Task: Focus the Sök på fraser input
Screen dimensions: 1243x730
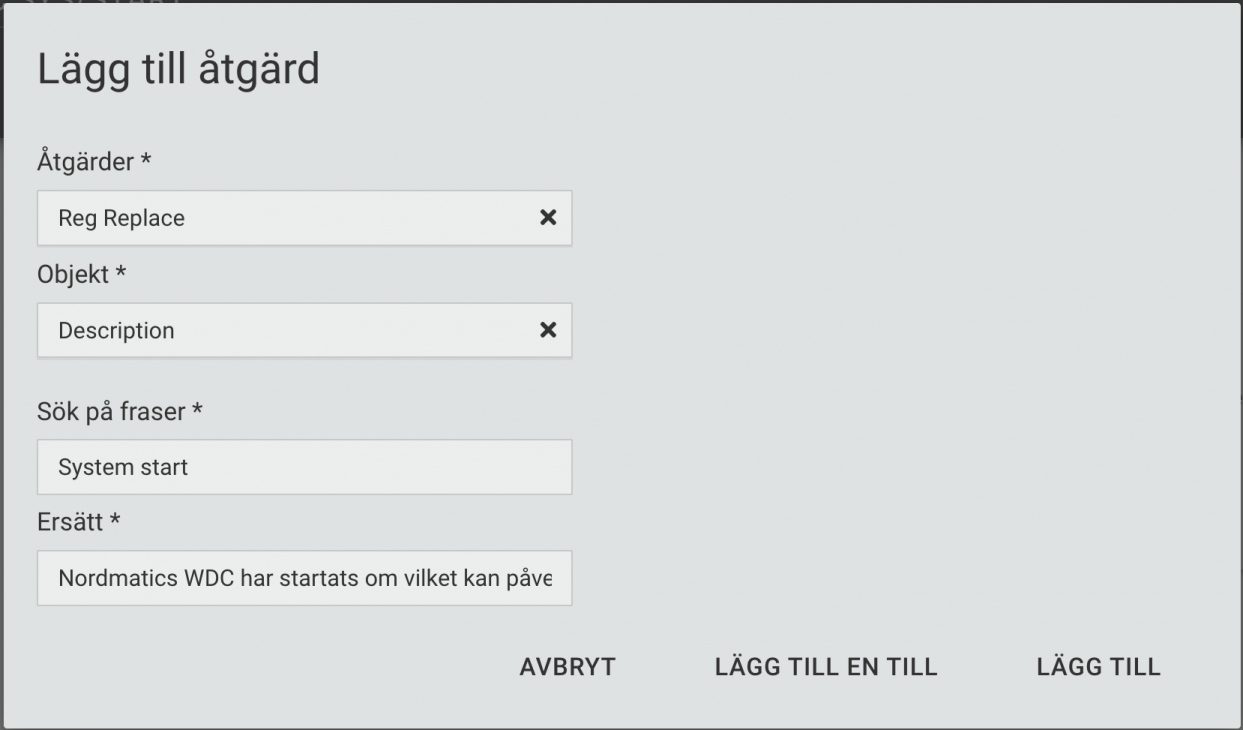Action: 305,467
